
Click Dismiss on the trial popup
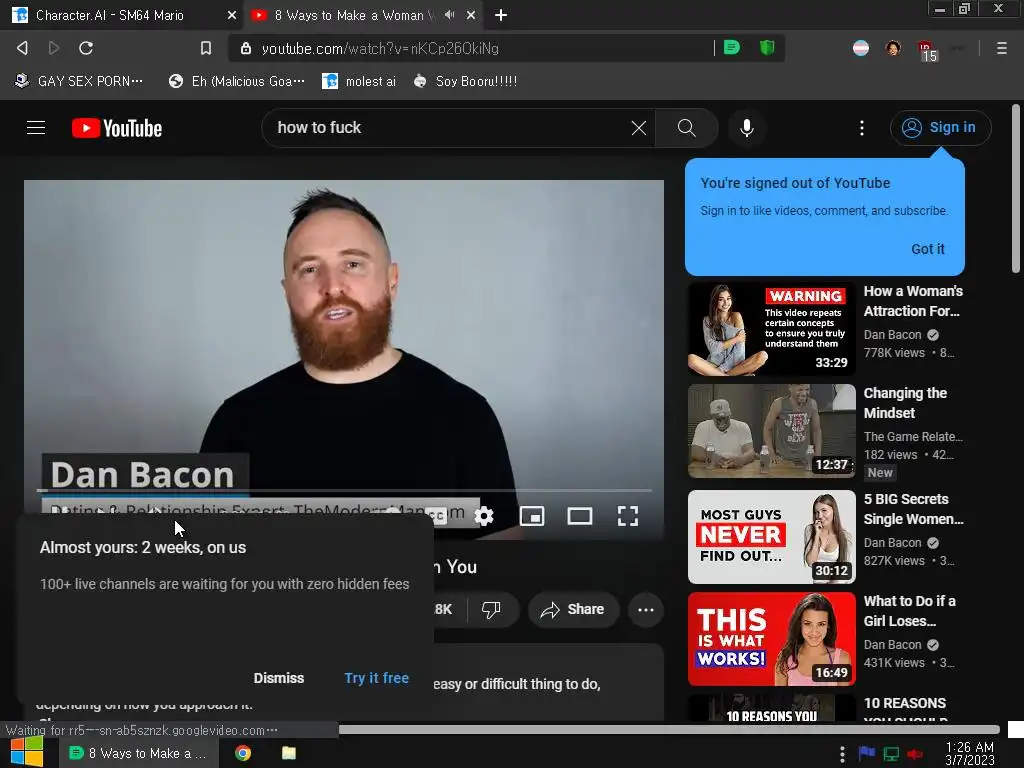tap(279, 678)
